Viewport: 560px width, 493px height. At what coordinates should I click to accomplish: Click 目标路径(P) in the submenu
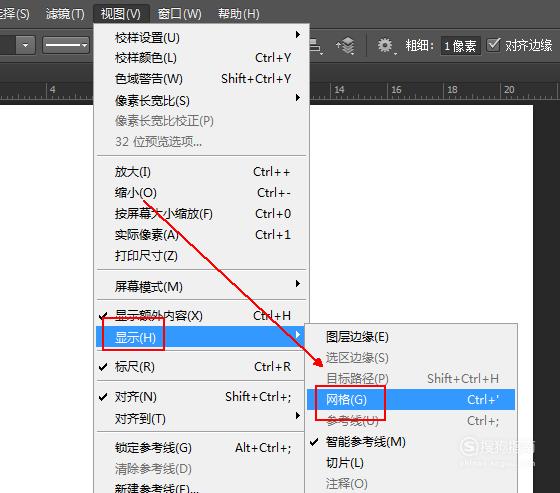click(x=411, y=379)
